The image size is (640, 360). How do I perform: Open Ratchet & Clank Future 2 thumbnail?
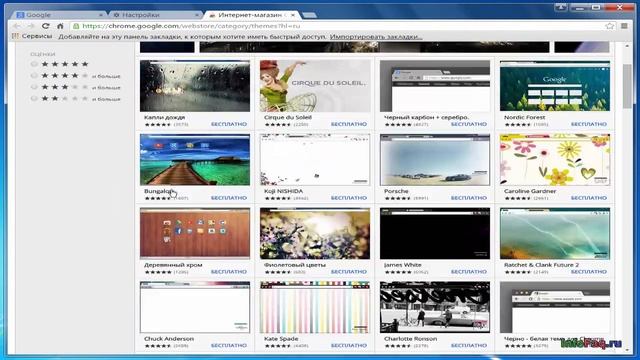point(555,233)
